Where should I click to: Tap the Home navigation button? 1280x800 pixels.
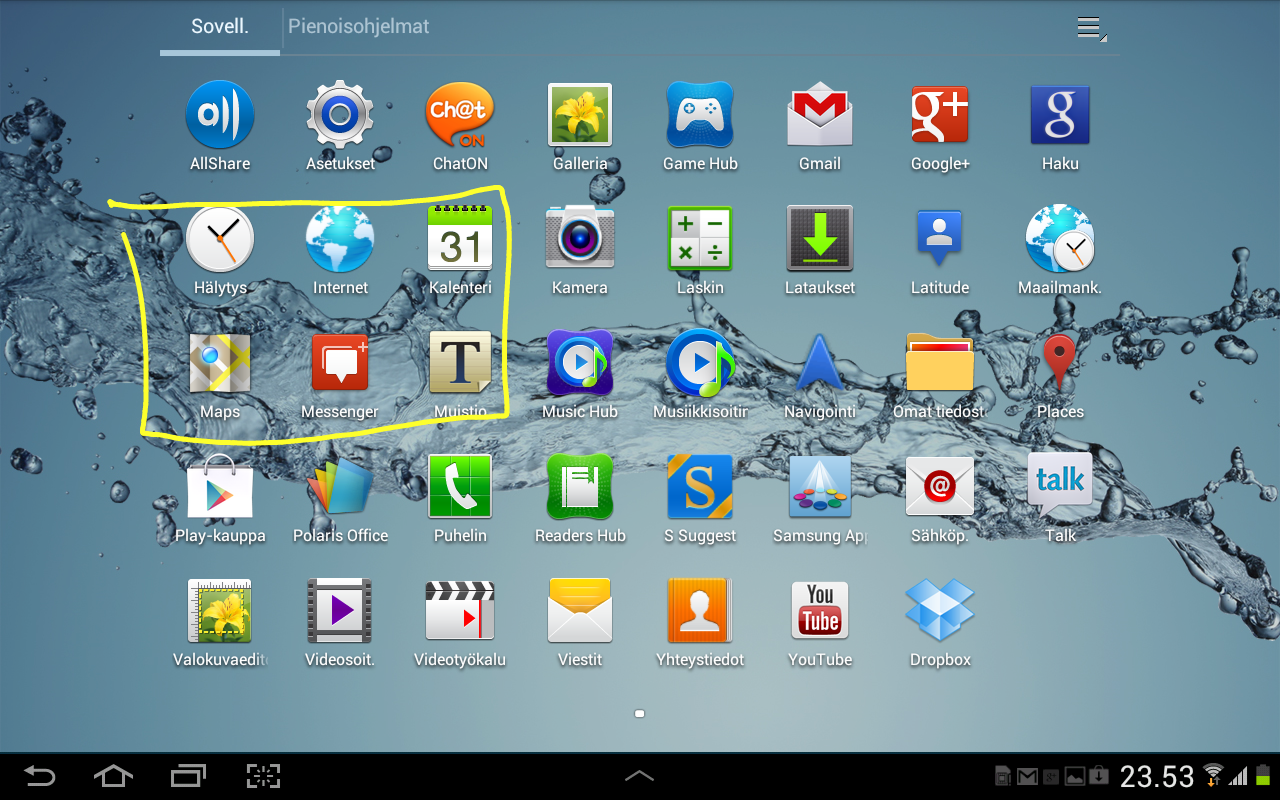click(113, 776)
